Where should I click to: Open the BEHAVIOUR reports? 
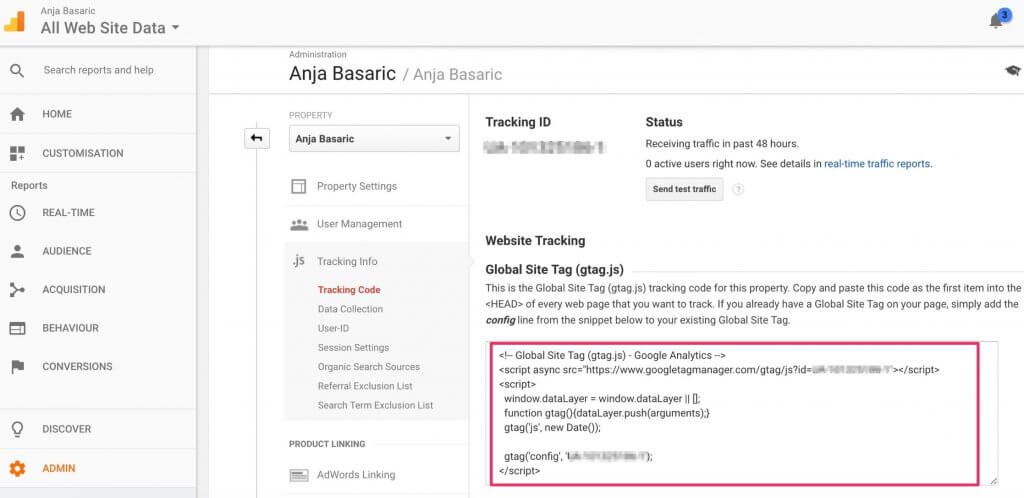(x=71, y=328)
